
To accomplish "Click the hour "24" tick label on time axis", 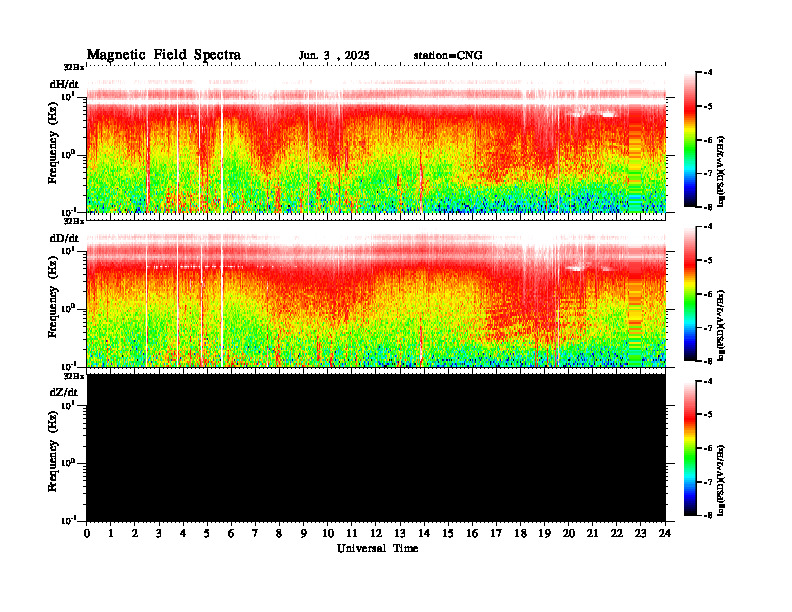I will [x=665, y=533].
